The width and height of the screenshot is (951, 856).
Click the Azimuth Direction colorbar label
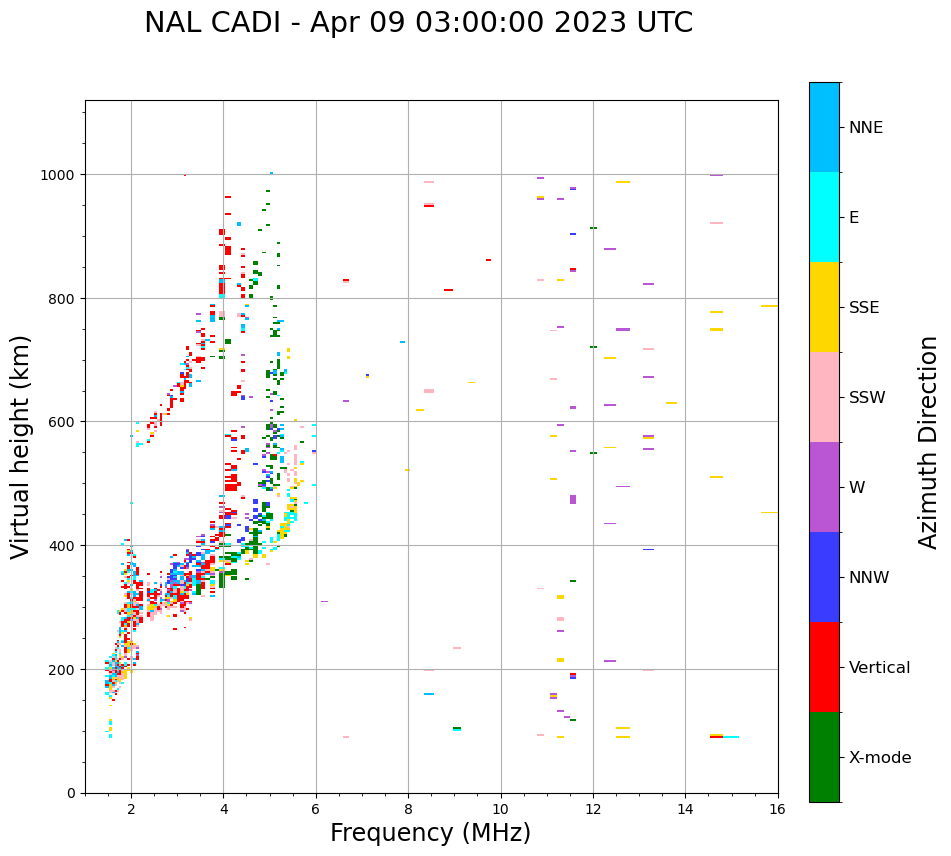pyautogui.click(x=929, y=442)
